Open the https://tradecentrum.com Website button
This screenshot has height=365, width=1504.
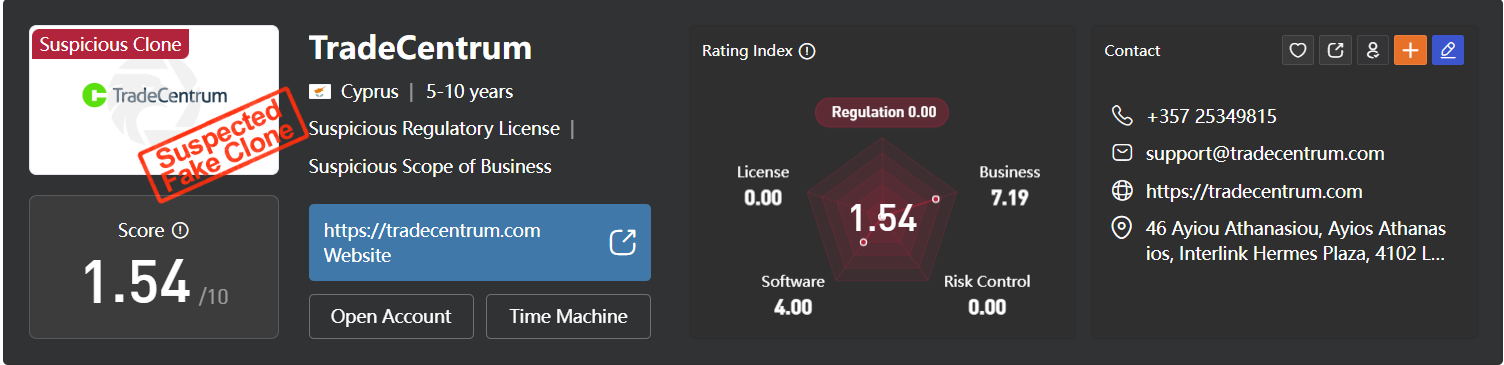click(x=480, y=243)
